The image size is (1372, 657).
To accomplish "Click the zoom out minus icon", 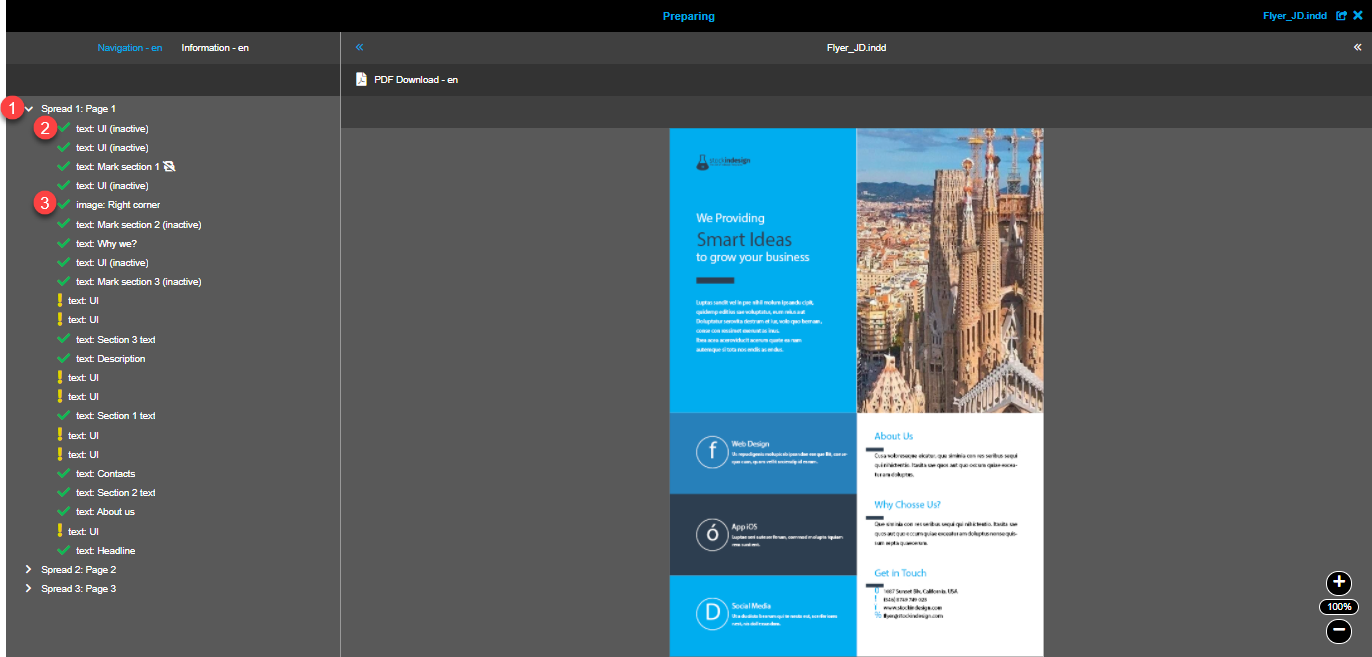I will tap(1339, 631).
